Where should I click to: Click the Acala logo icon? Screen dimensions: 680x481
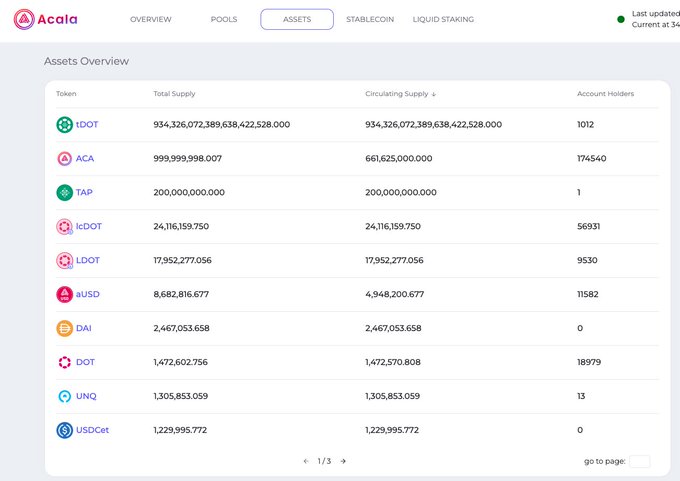click(24, 19)
